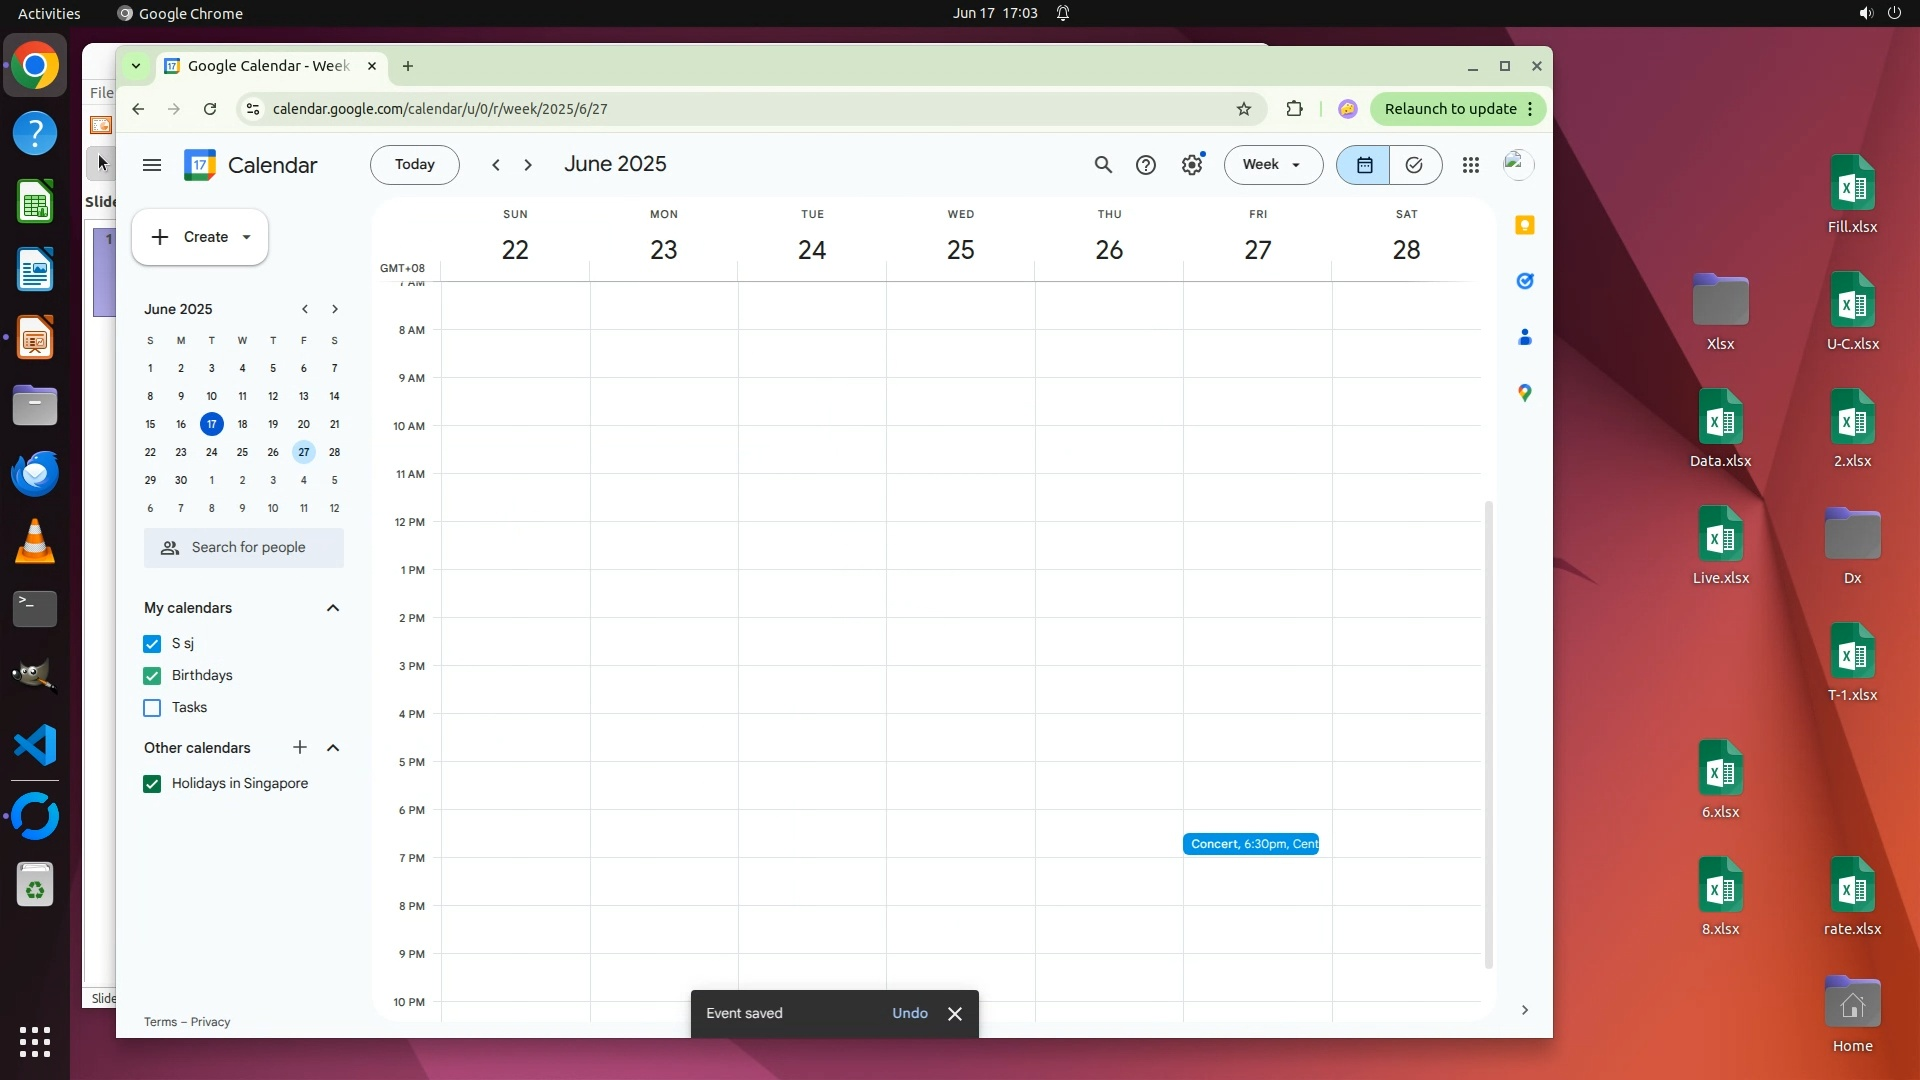Click the calendar search magnifier icon
The image size is (1920, 1080).
point(1103,165)
